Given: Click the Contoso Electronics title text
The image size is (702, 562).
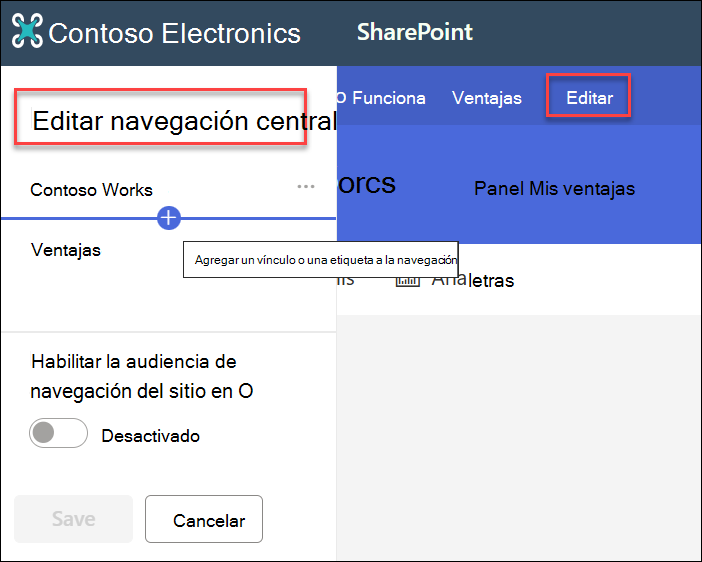Looking at the screenshot, I should click(174, 33).
